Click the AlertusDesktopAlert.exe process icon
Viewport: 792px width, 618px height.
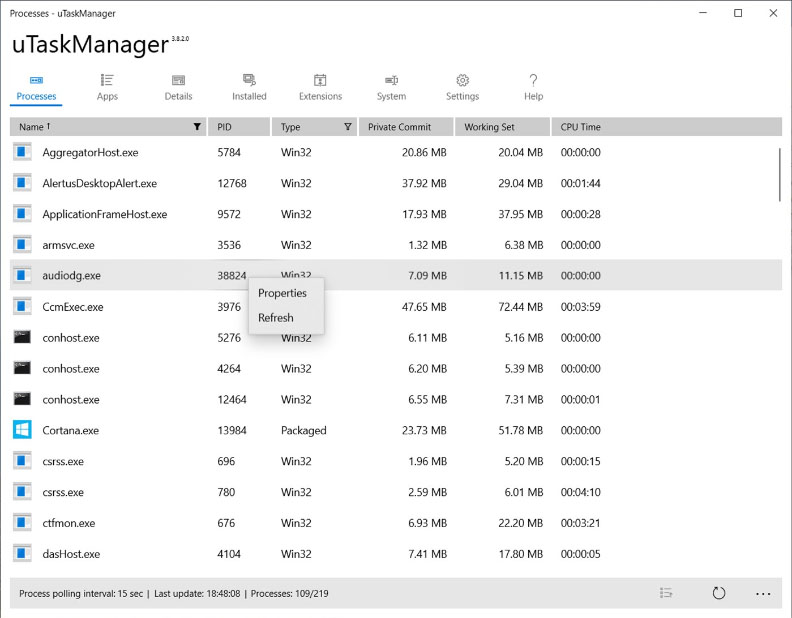[x=22, y=183]
